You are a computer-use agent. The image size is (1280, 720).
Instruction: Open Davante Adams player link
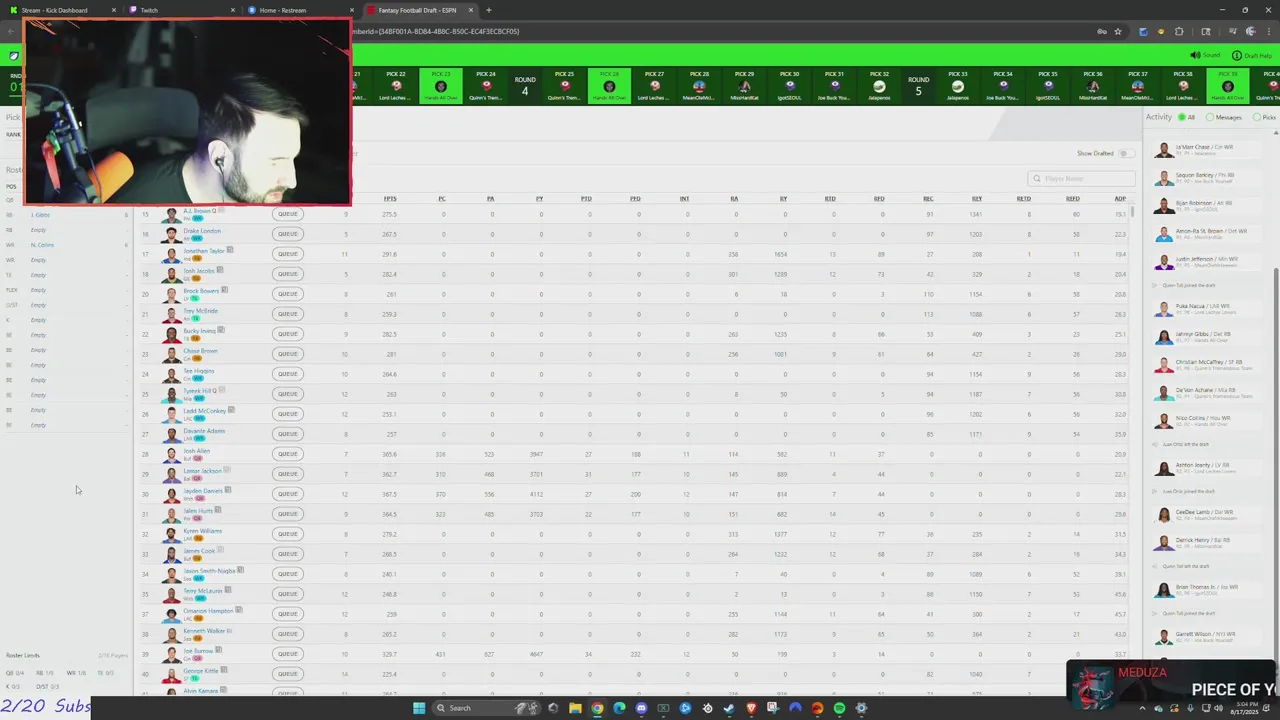[x=204, y=431]
